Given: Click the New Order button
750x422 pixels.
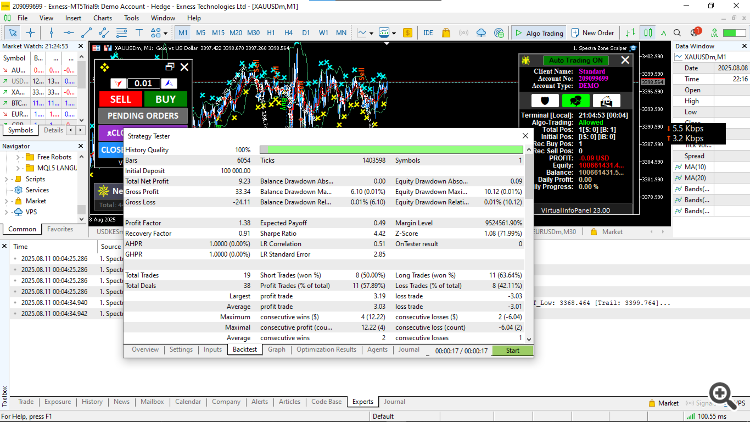Looking at the screenshot, I should (x=592, y=33).
